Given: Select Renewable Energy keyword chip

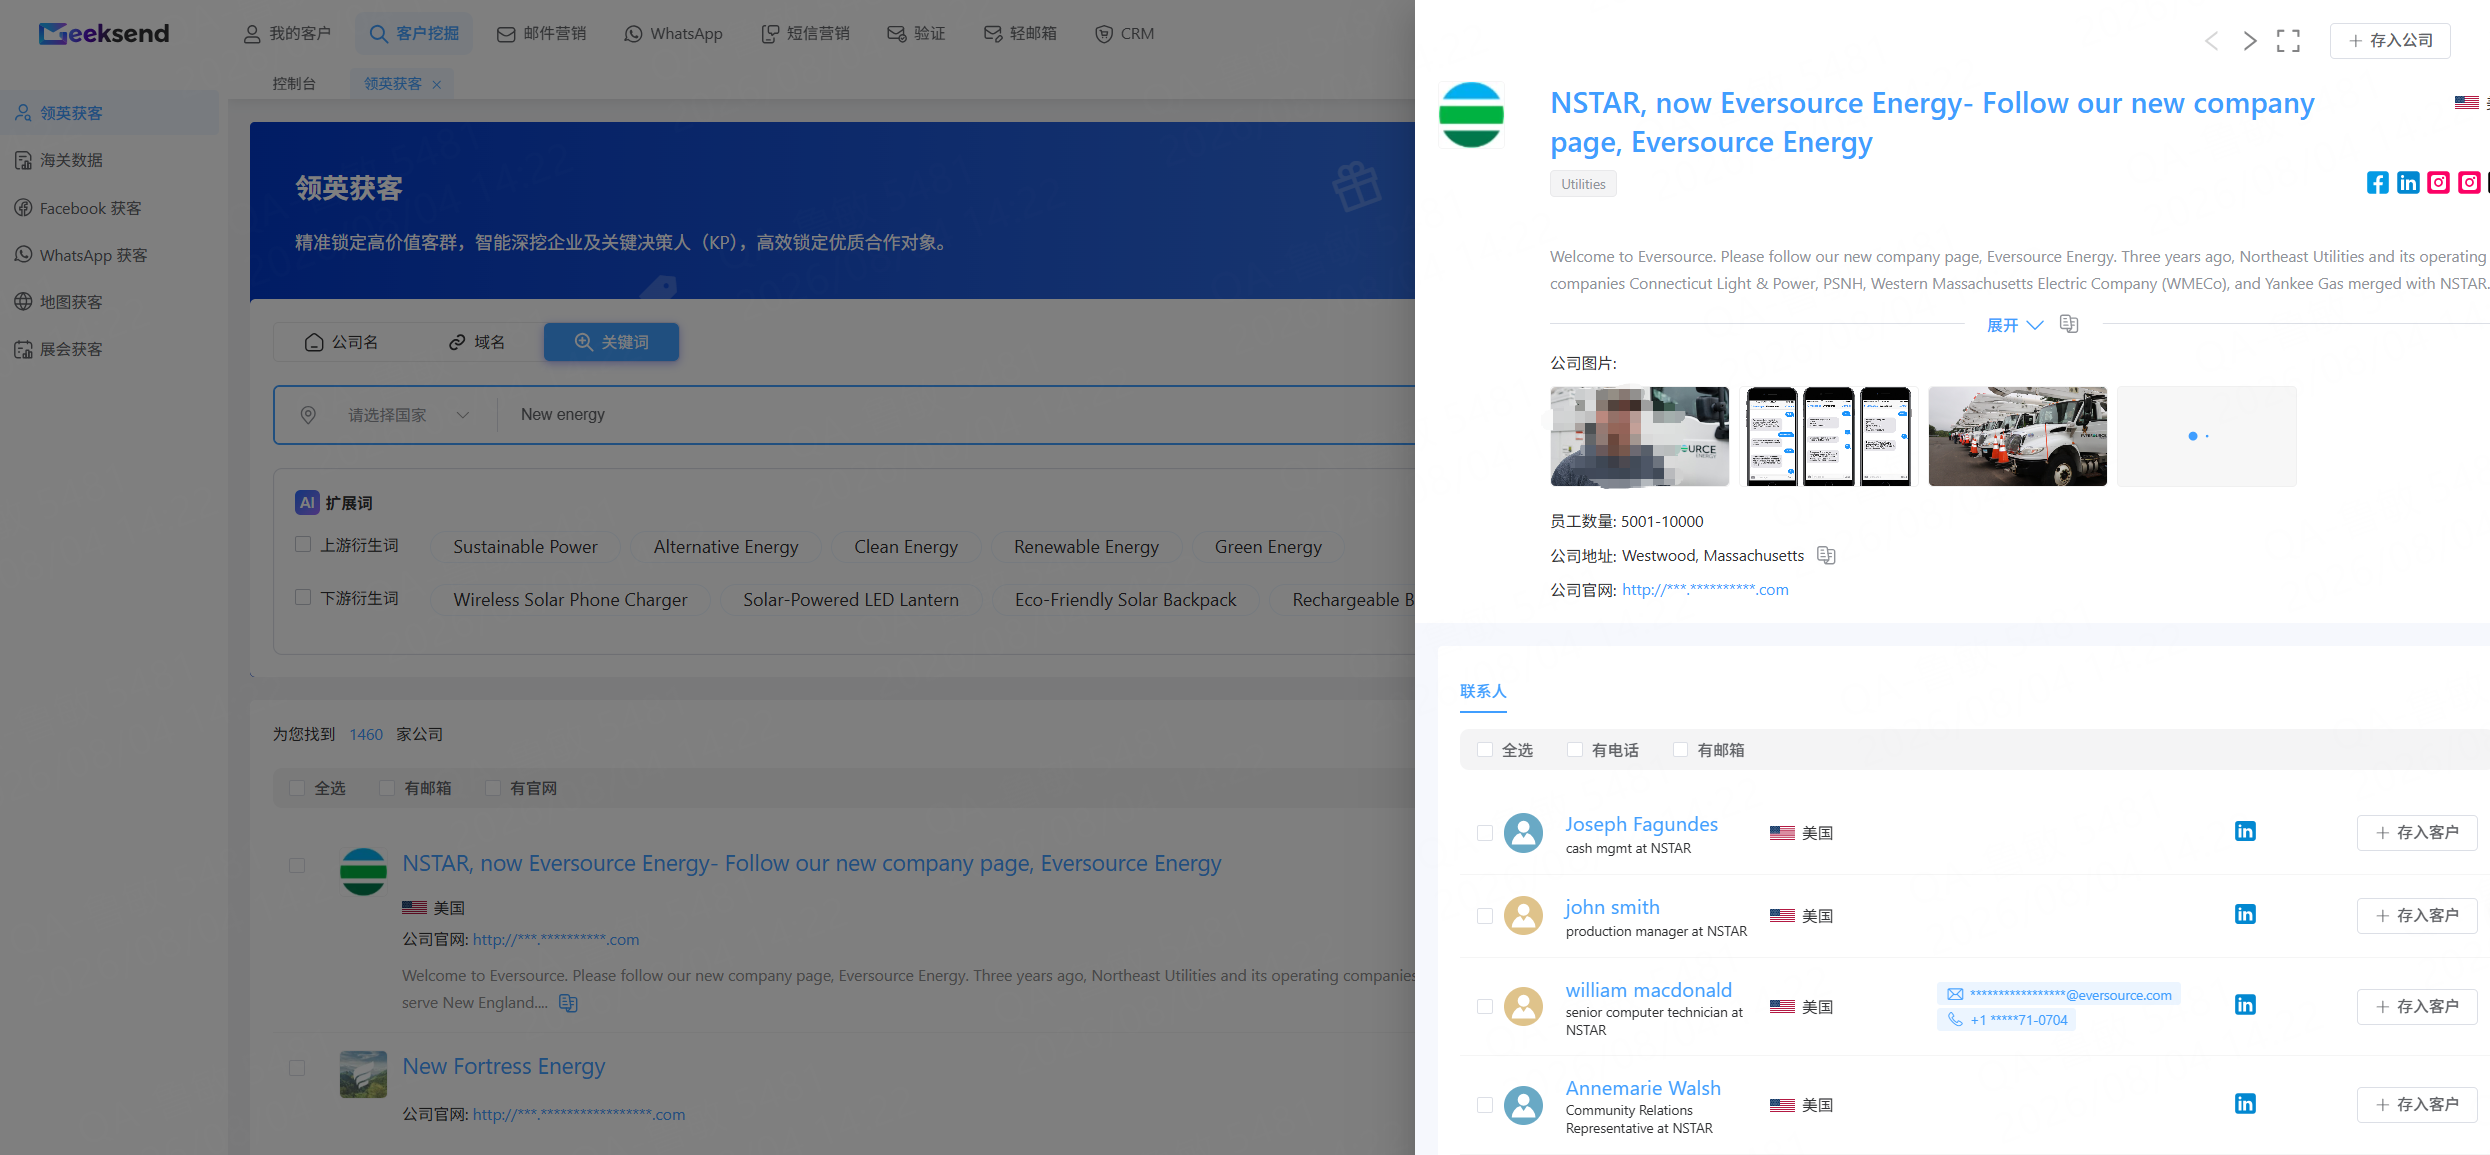Looking at the screenshot, I should click(x=1086, y=547).
